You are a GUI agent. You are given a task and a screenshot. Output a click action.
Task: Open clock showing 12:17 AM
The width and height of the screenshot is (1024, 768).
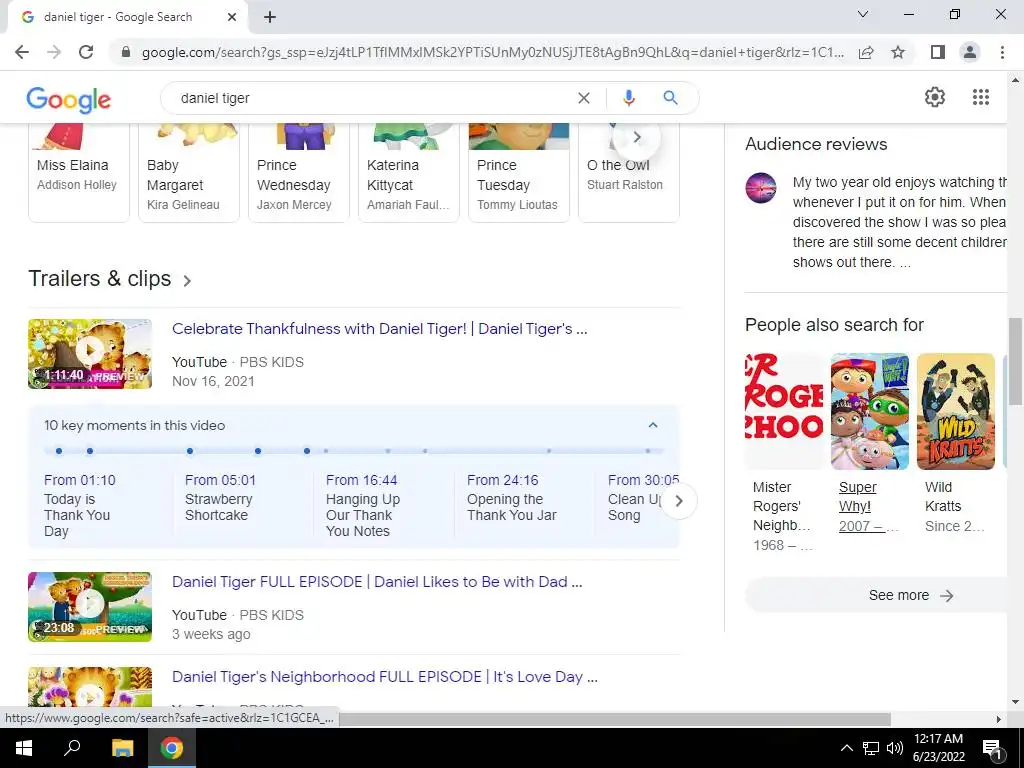pyautogui.click(x=938, y=748)
